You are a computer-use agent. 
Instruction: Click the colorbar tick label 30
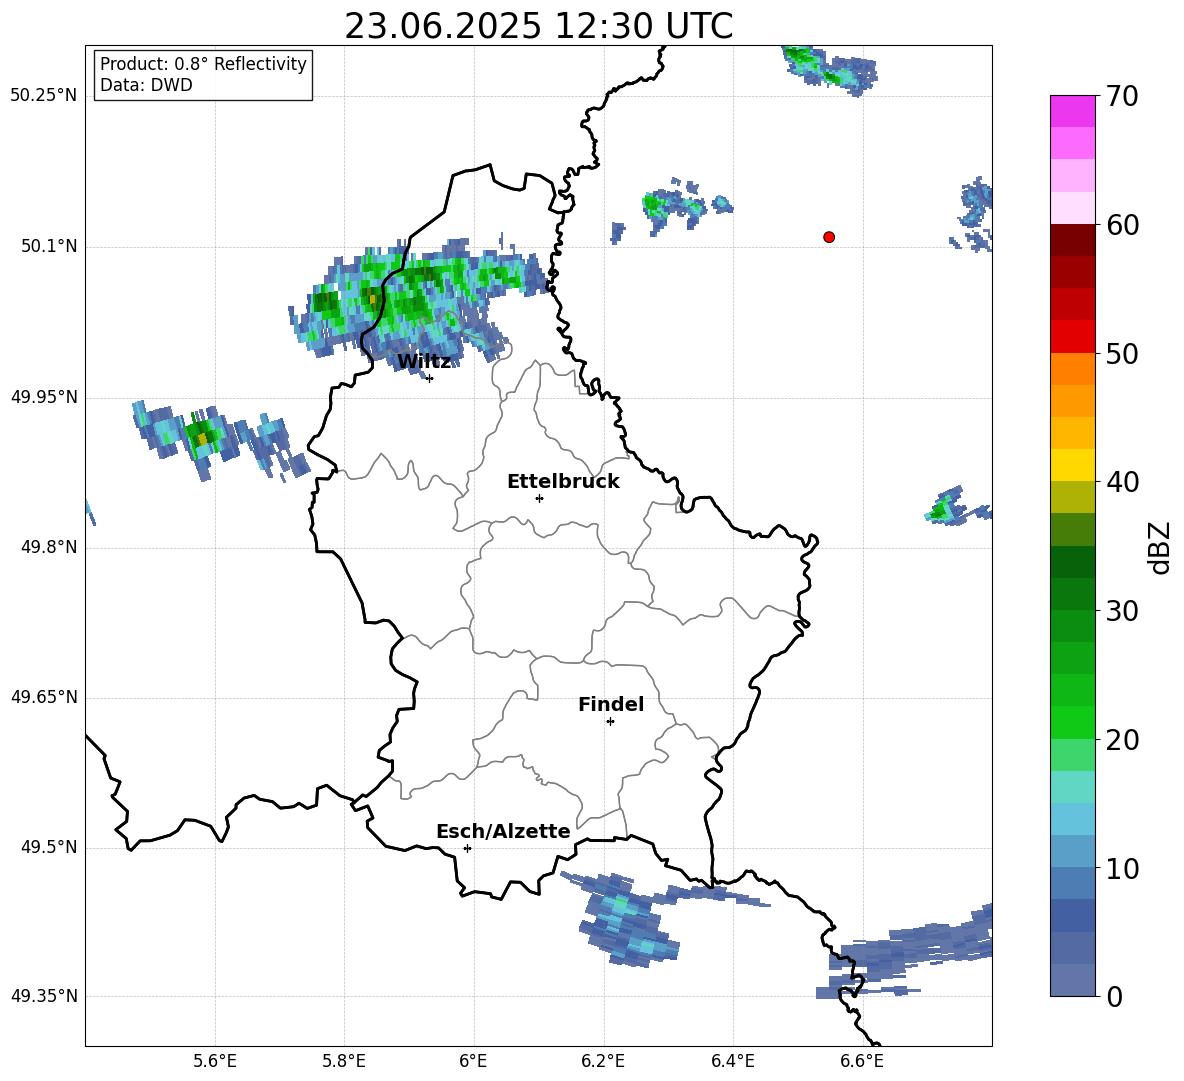(1122, 611)
